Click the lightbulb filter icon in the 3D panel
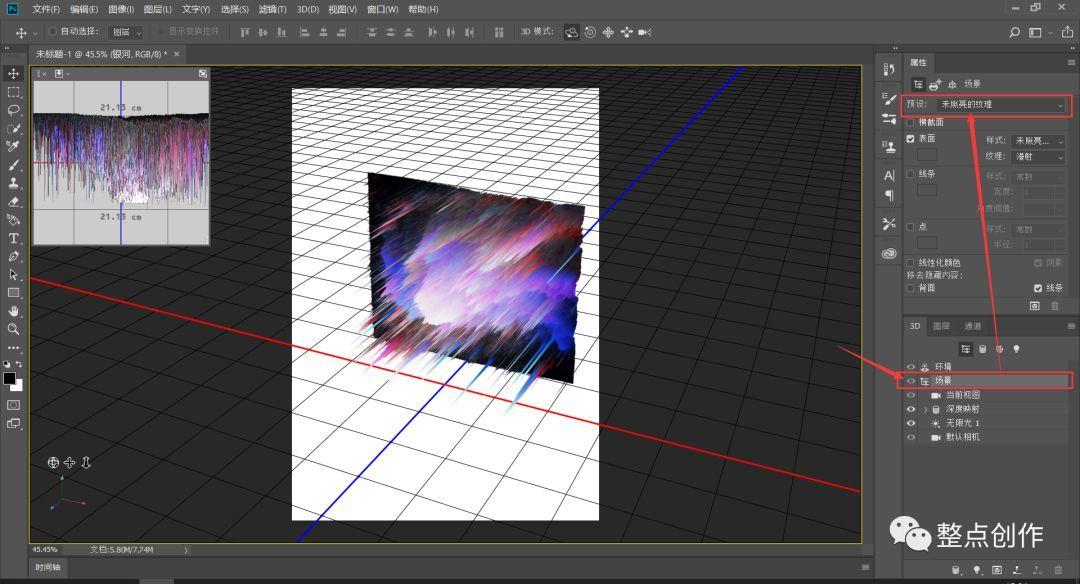The width and height of the screenshot is (1080, 584). coord(1017,349)
